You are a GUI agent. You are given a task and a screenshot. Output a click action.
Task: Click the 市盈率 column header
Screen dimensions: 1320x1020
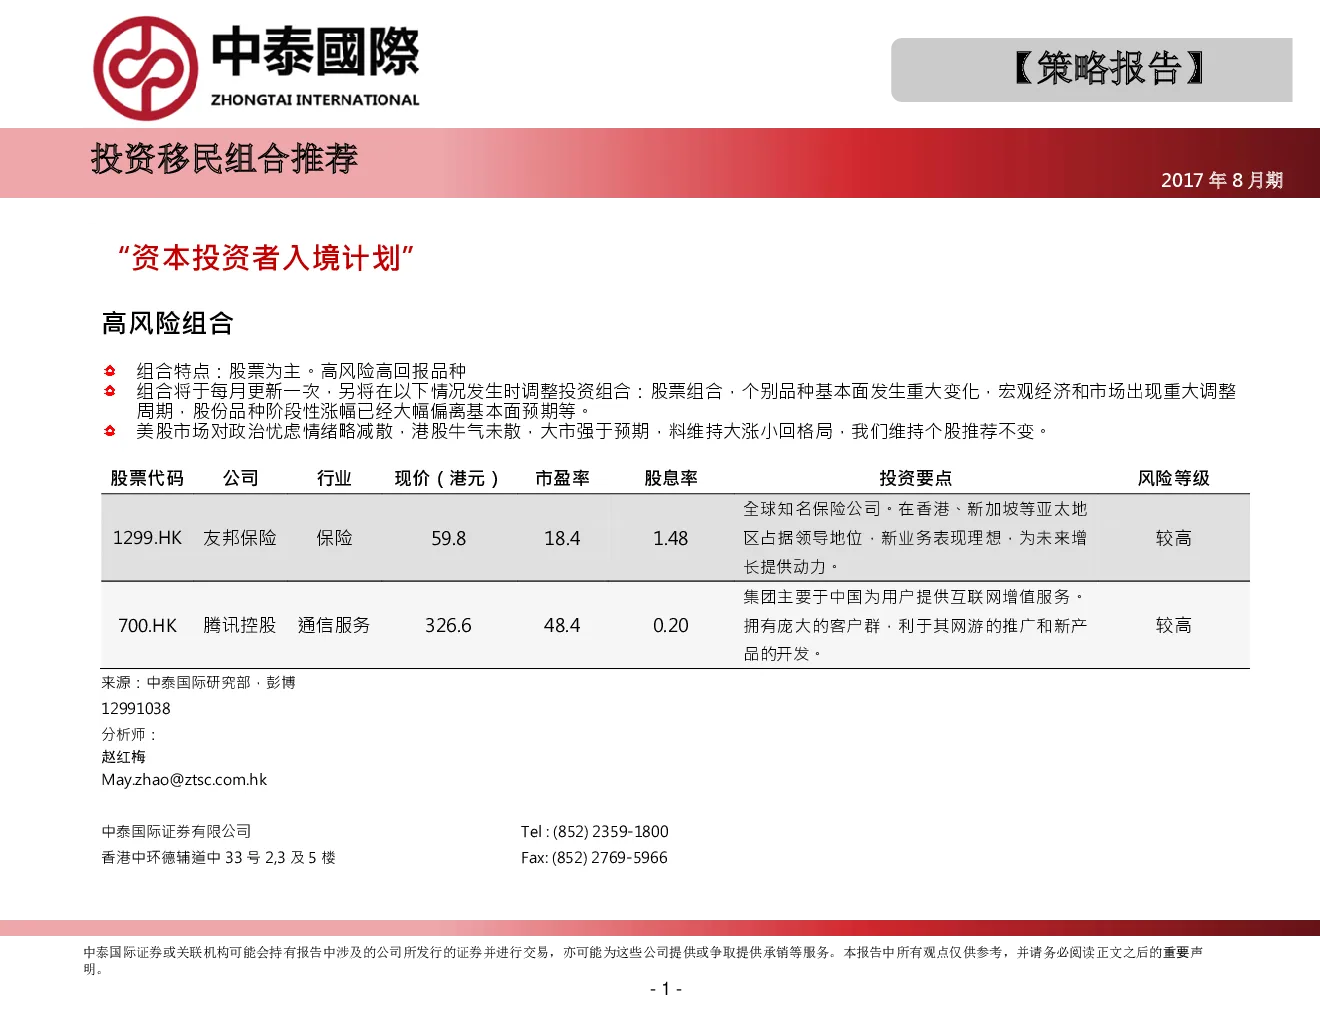coord(562,478)
